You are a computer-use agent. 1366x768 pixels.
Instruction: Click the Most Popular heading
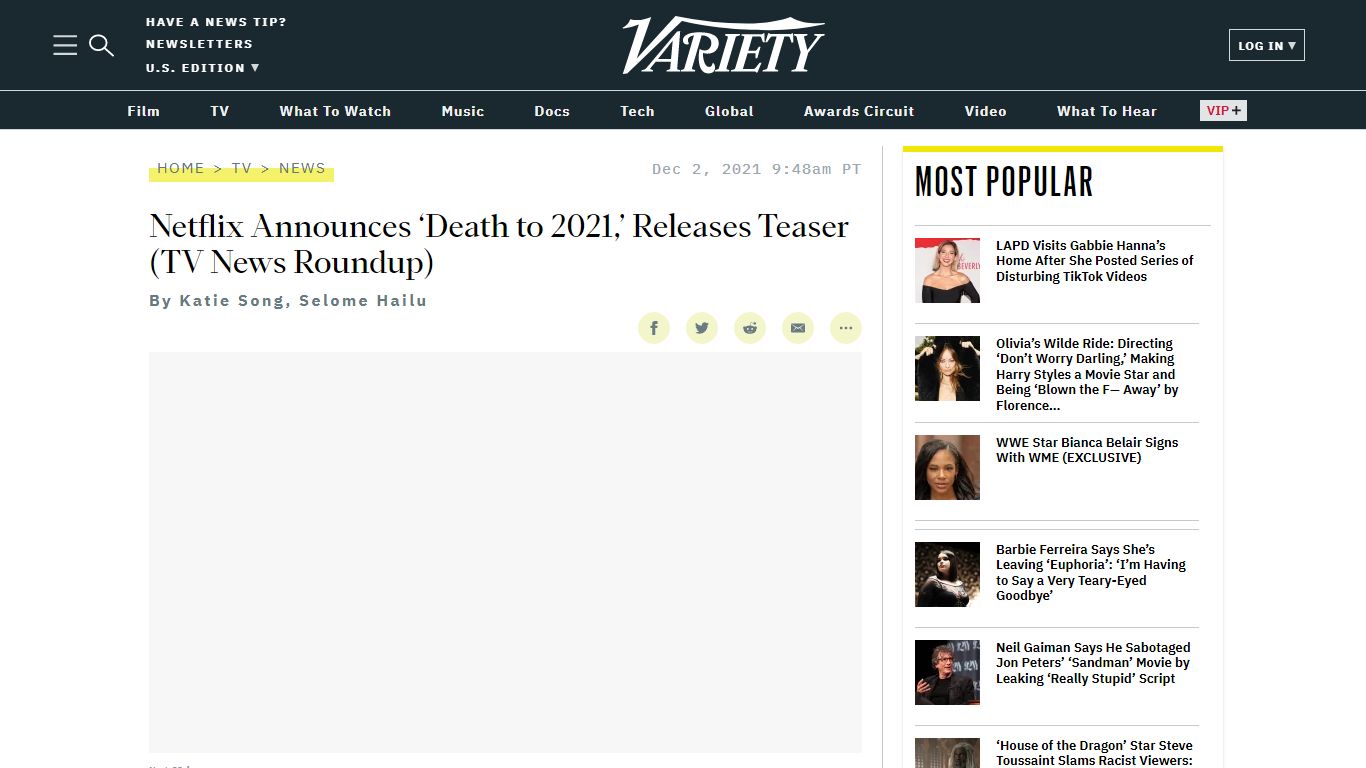[1004, 182]
